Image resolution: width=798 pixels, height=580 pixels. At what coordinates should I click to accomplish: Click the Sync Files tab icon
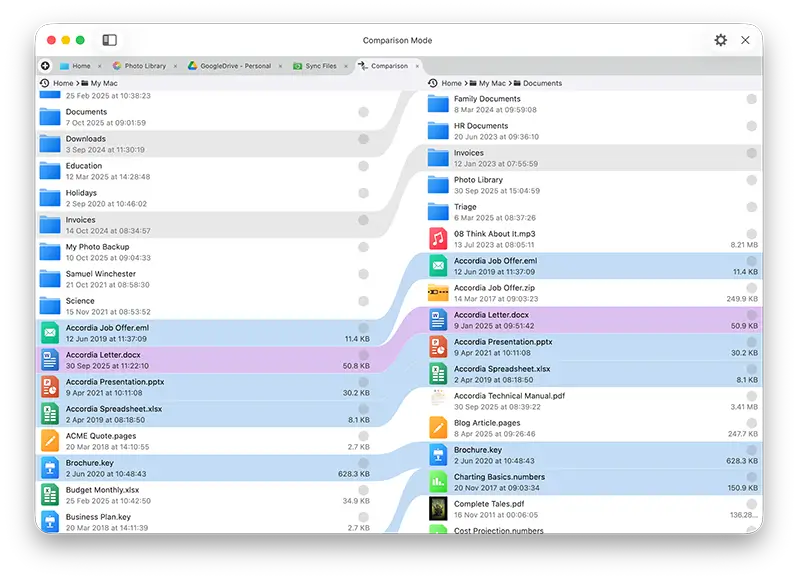pyautogui.click(x=297, y=66)
